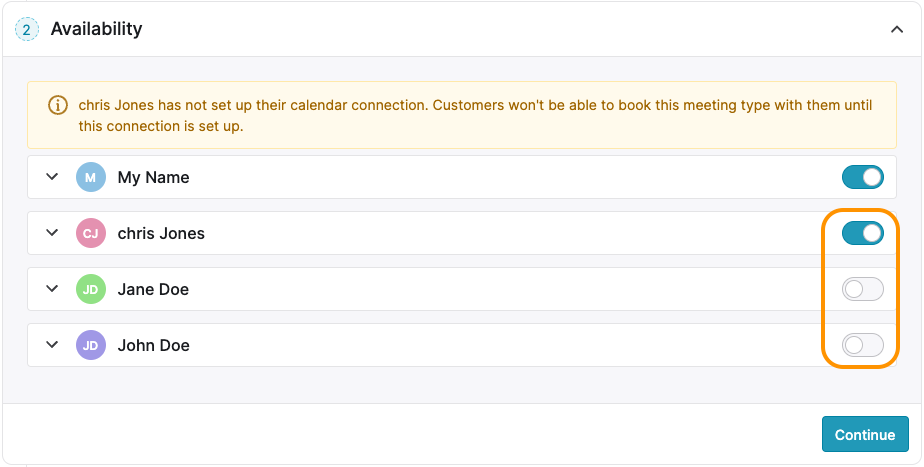Viewport: 924px width, 467px height.
Task: Click the pink CJ avatar
Action: click(x=91, y=233)
